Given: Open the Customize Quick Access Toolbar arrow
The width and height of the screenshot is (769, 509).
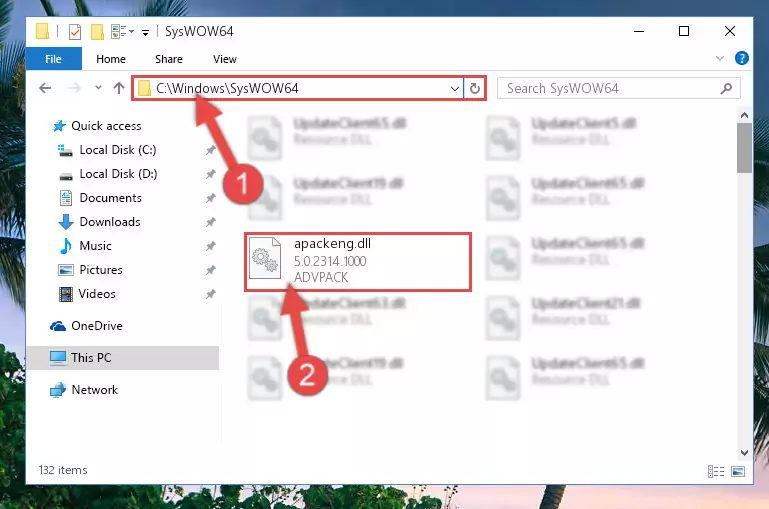Looking at the screenshot, I should point(145,33).
